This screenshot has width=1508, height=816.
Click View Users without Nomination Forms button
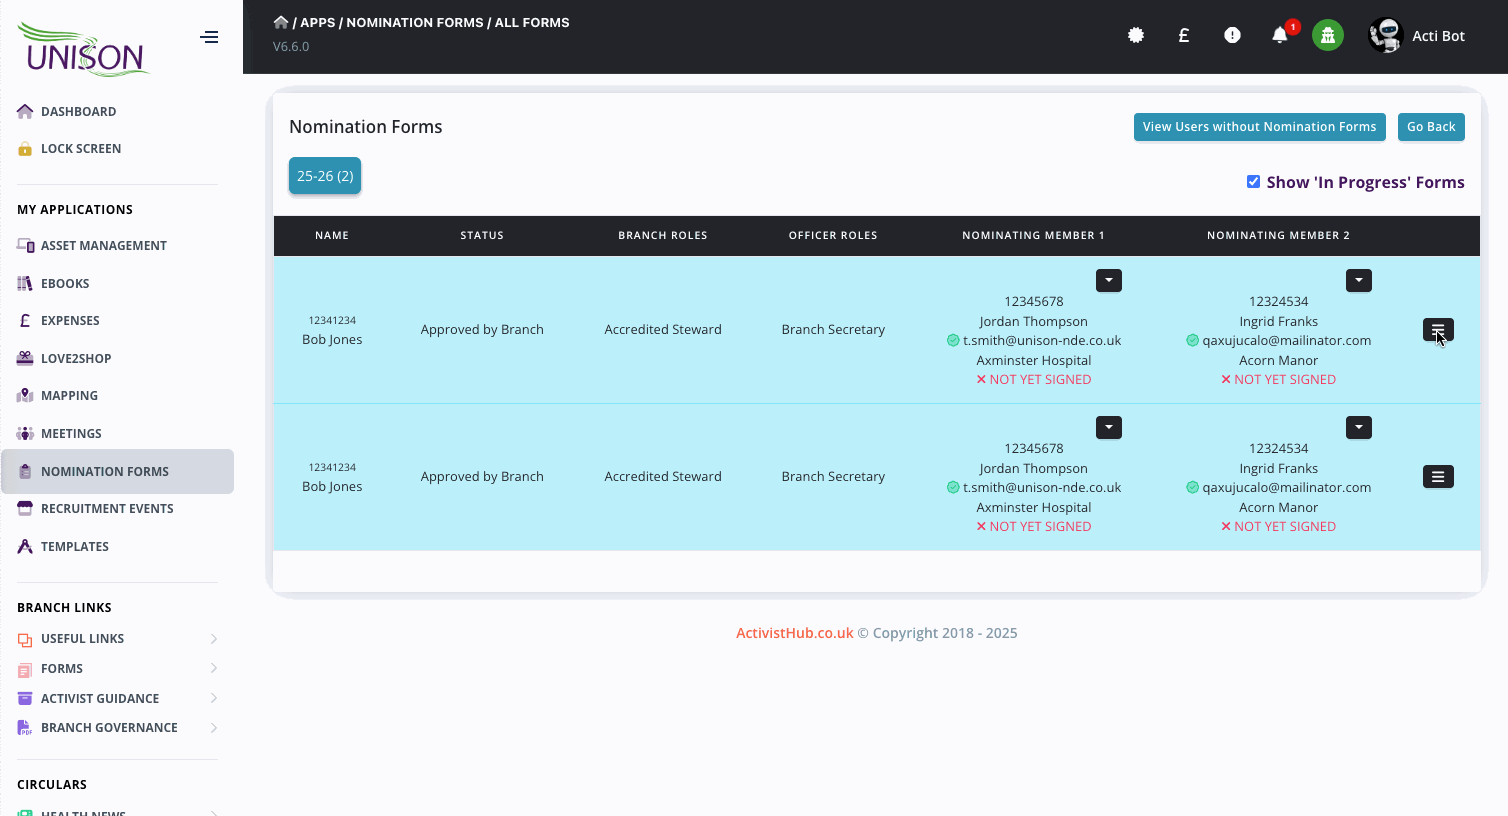tap(1259, 127)
